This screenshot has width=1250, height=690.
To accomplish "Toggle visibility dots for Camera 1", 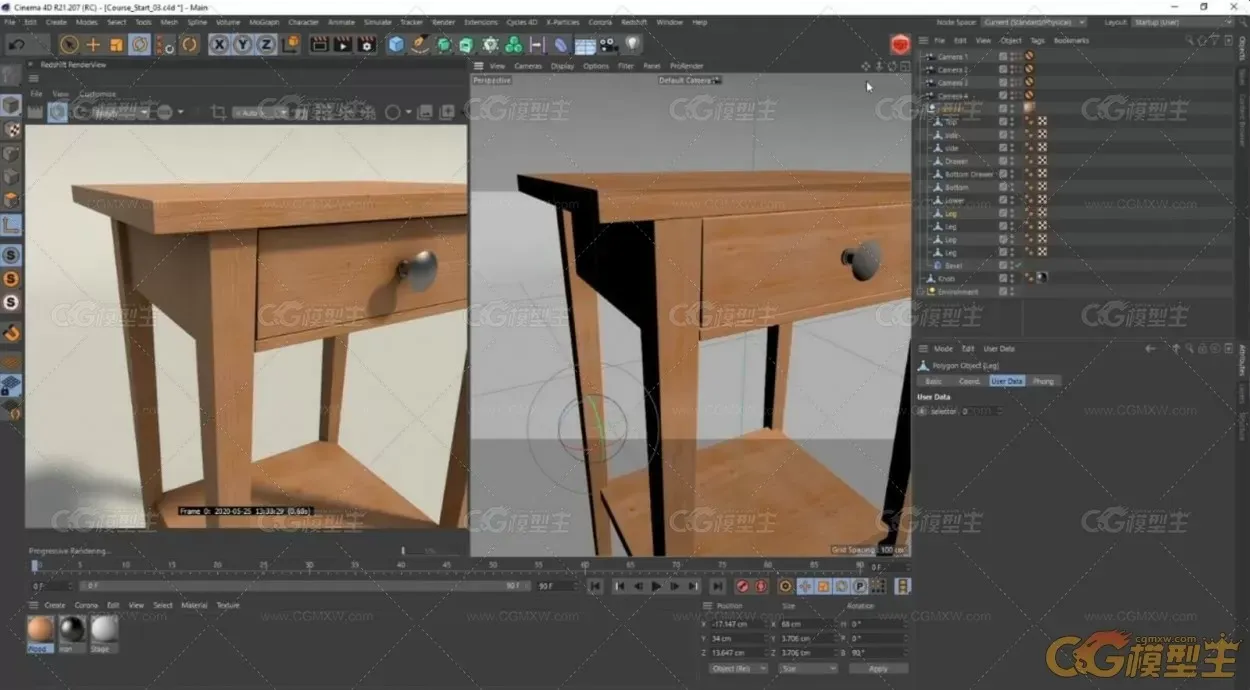I will [1013, 57].
